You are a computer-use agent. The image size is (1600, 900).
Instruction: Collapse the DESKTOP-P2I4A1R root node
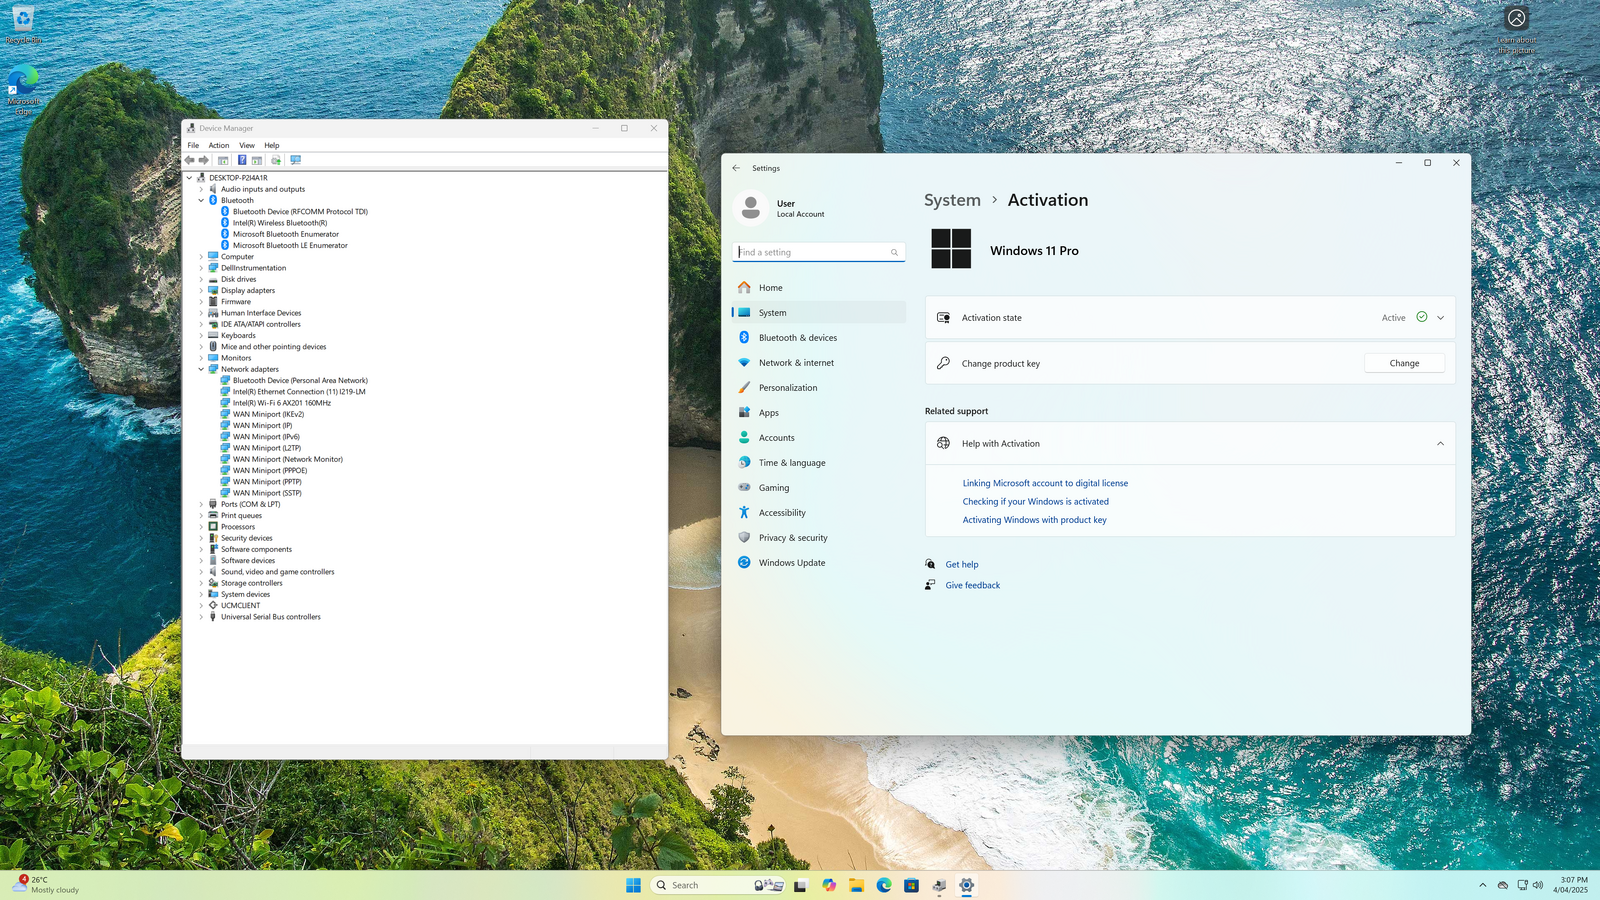[189, 178]
